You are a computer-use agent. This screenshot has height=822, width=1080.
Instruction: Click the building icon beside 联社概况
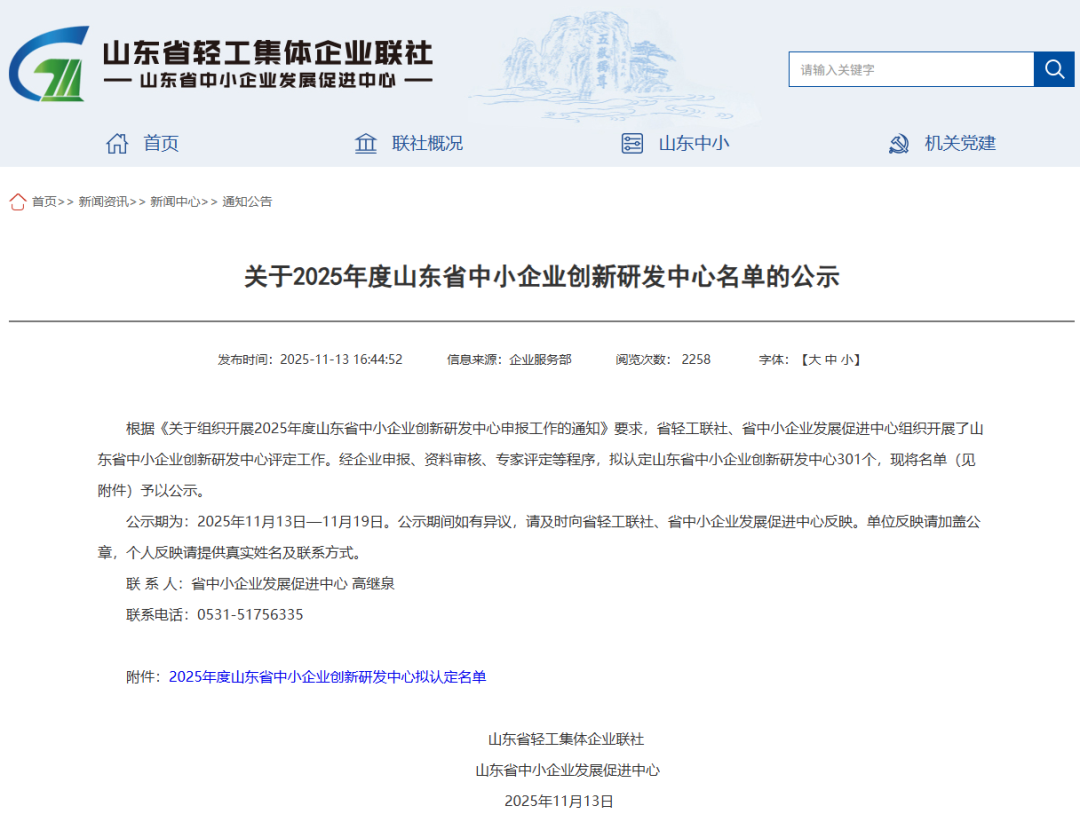point(366,143)
